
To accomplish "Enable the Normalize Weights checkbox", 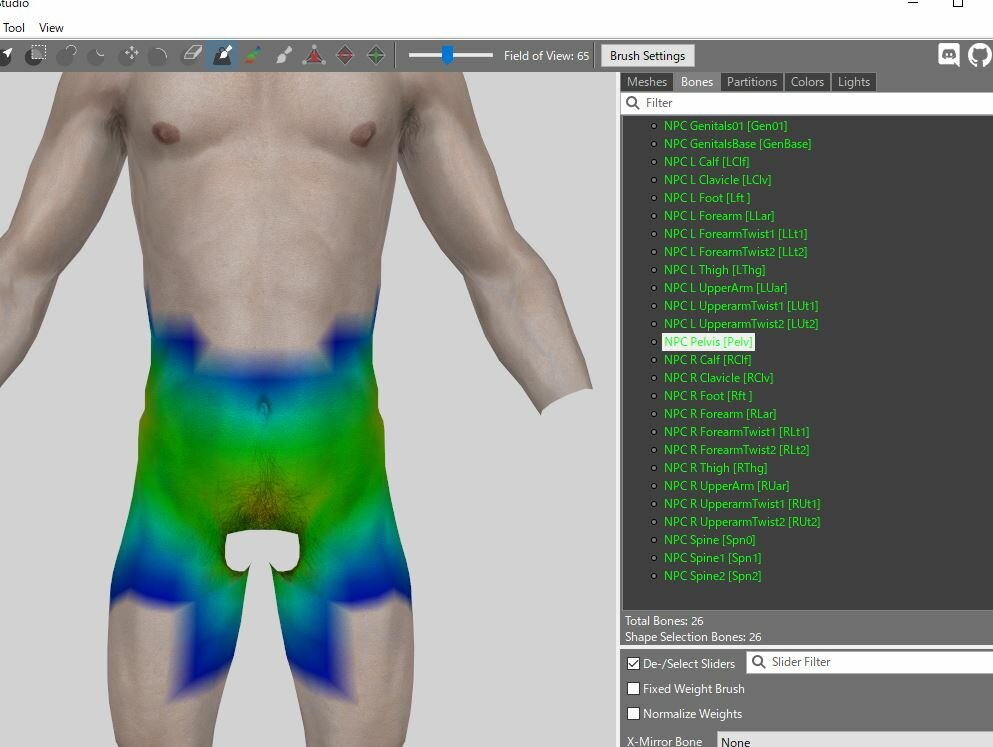I will pyautogui.click(x=633, y=713).
